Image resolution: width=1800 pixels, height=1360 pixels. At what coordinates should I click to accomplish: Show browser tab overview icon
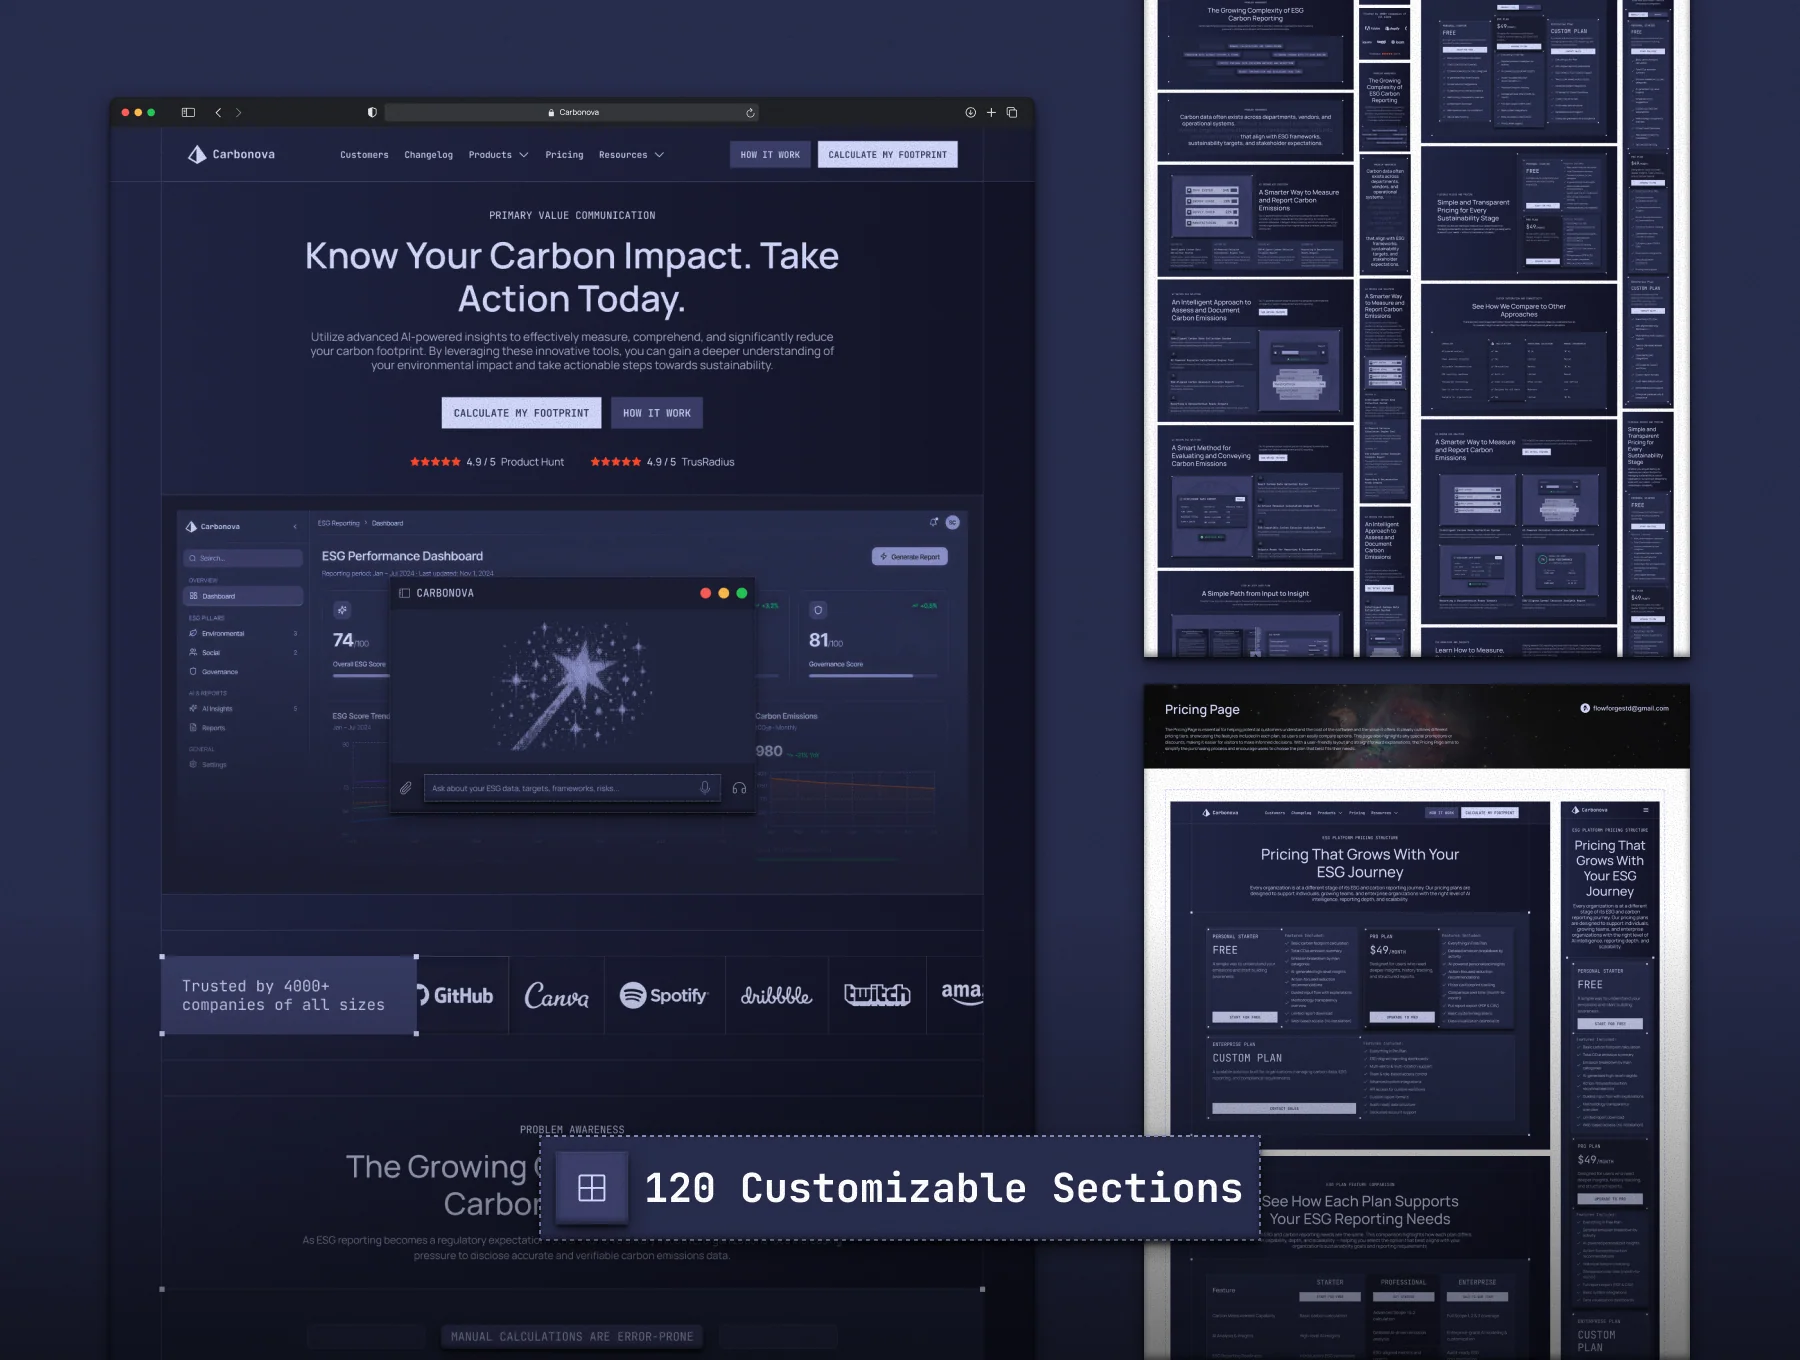point(1012,112)
